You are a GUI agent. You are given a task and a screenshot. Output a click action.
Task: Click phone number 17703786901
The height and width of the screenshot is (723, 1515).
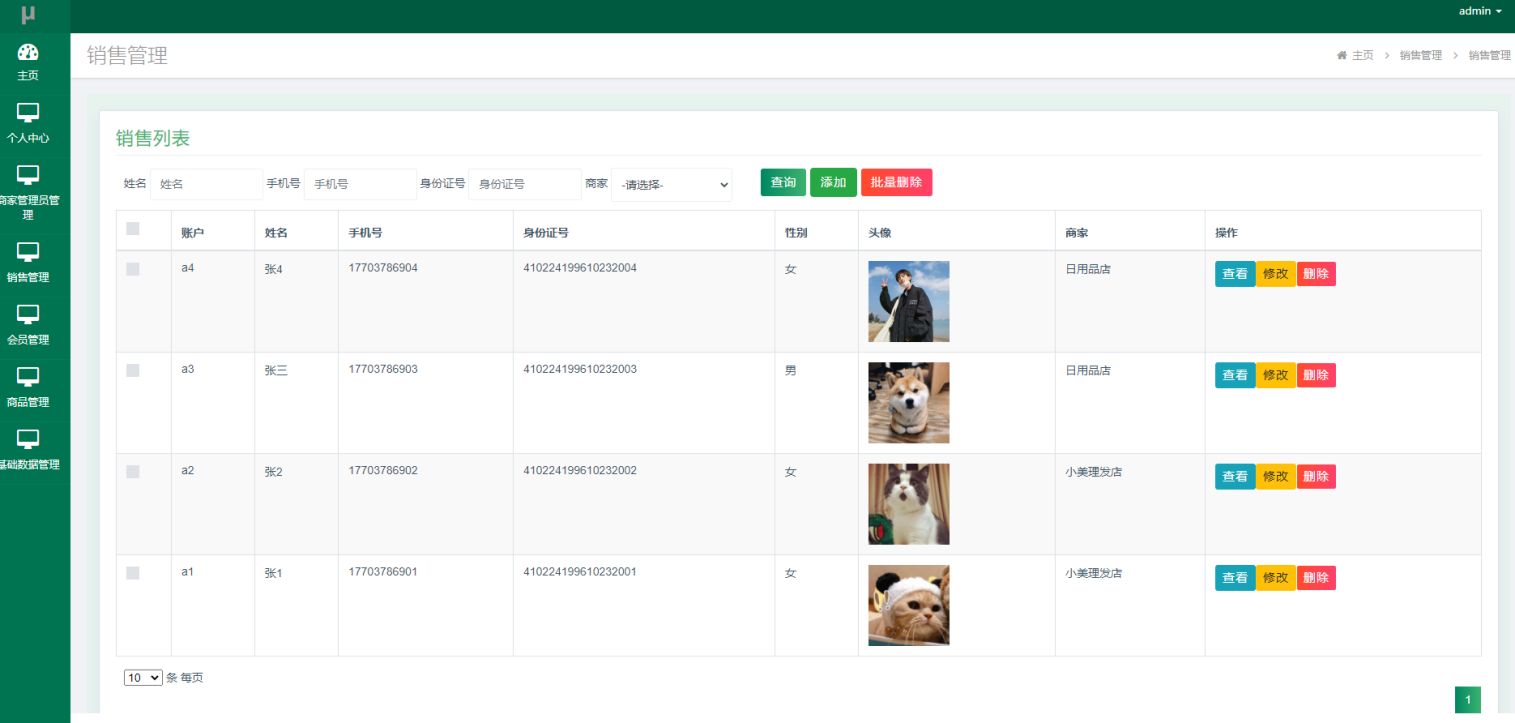[x=383, y=572]
